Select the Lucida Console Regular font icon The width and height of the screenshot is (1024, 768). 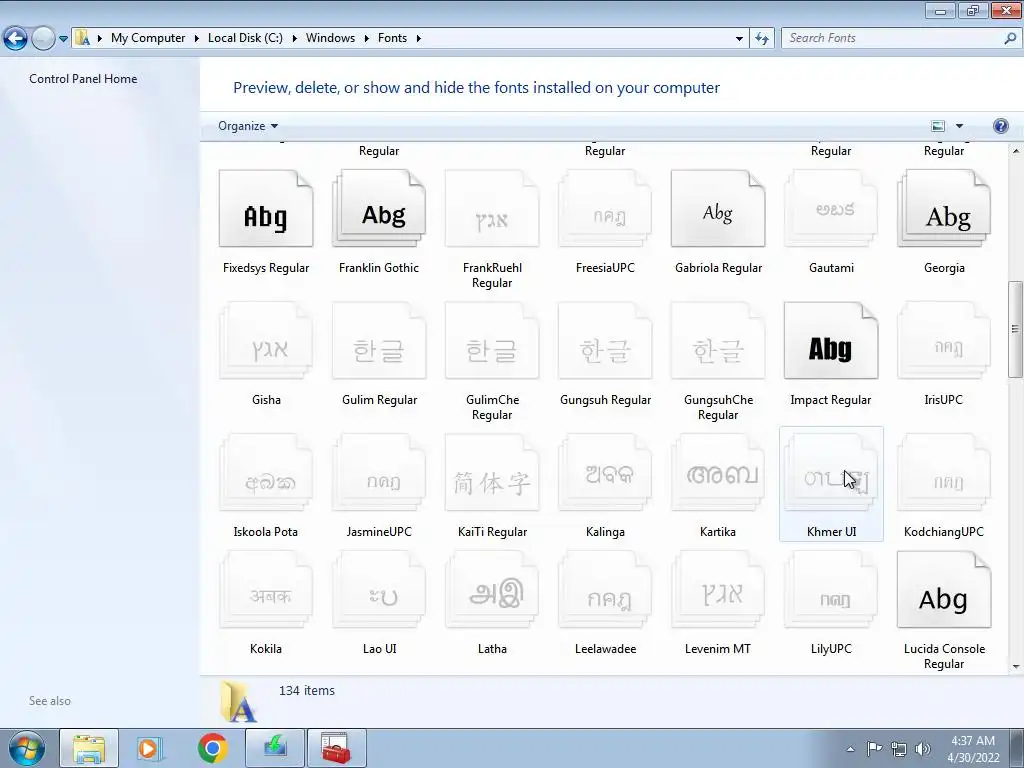pos(944,589)
